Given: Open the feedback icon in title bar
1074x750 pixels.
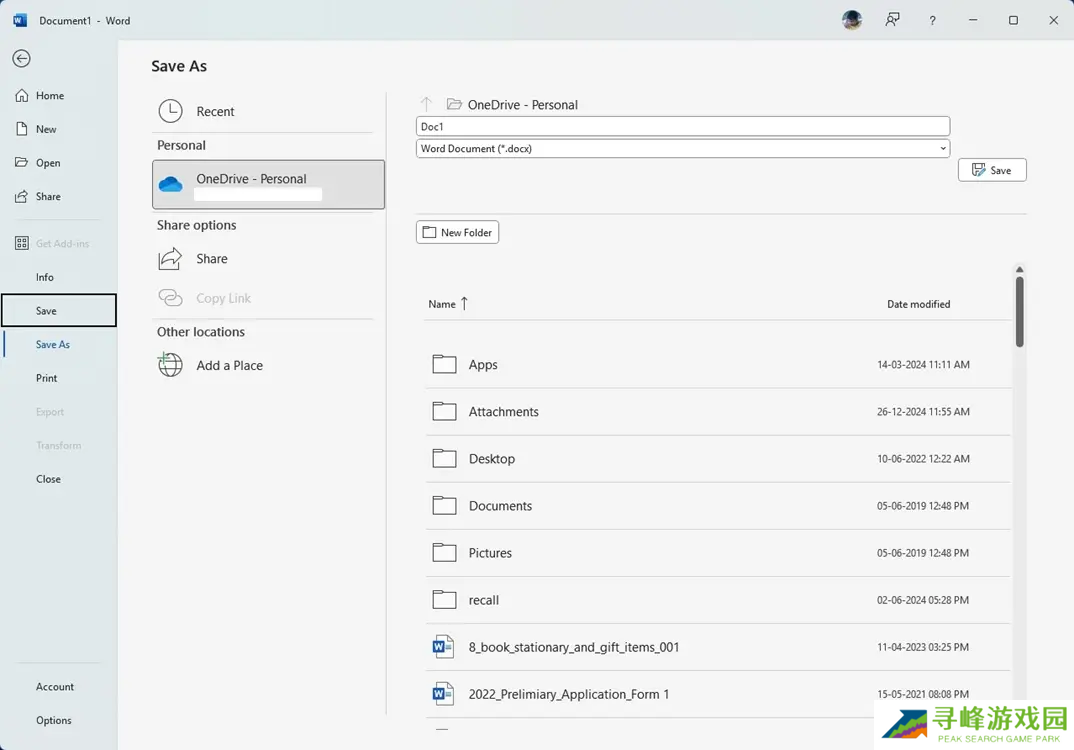Looking at the screenshot, I should pos(892,20).
